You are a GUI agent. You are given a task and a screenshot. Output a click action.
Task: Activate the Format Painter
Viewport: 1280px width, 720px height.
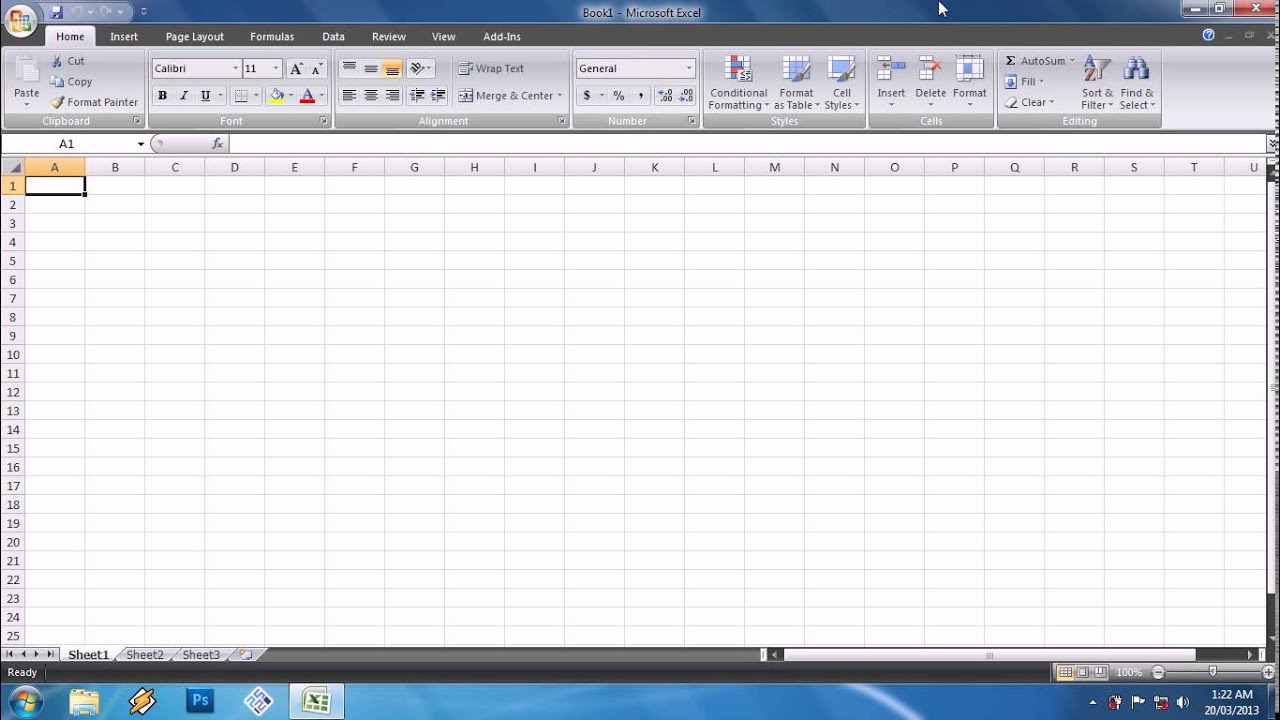pyautogui.click(x=94, y=102)
